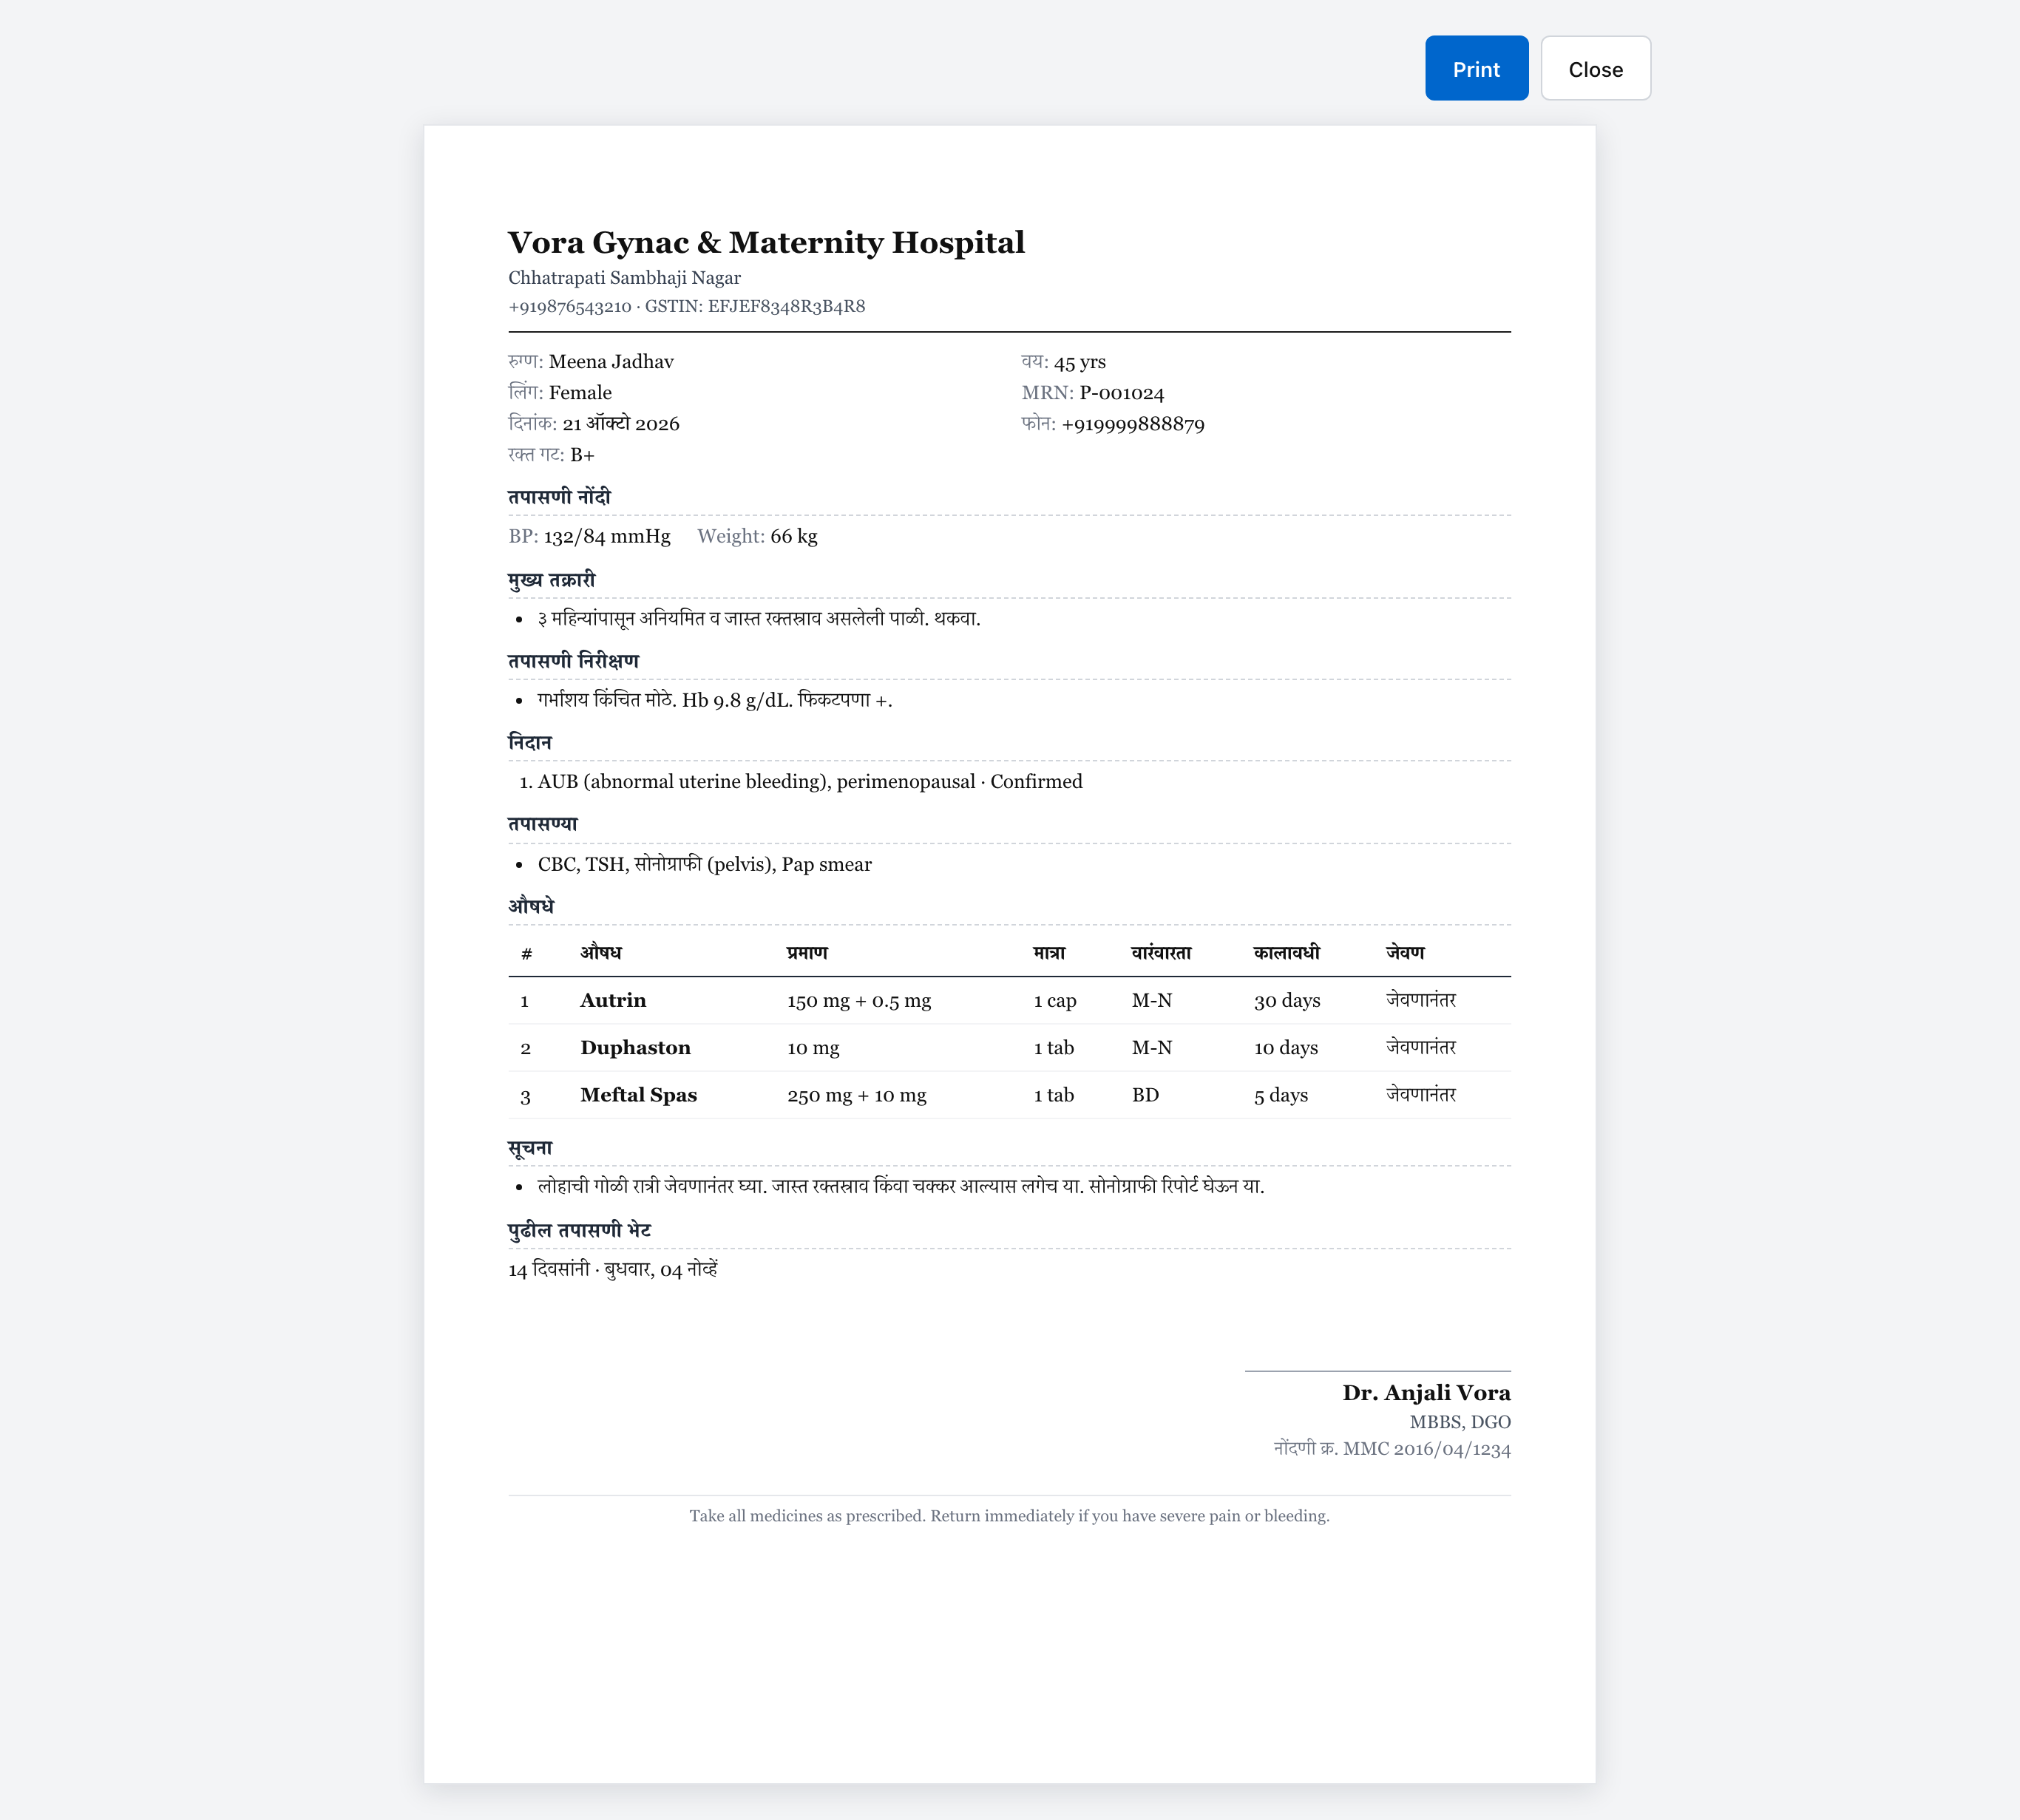Viewport: 2020px width, 1820px height.
Task: Click the 'कालावधी' column header
Action: [x=1286, y=953]
